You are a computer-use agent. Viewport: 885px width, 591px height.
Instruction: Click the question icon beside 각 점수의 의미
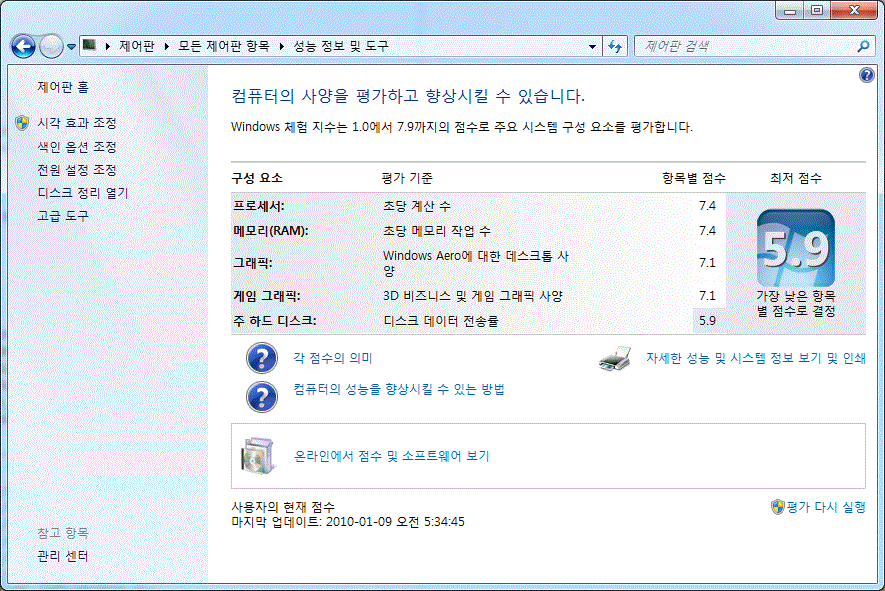261,358
